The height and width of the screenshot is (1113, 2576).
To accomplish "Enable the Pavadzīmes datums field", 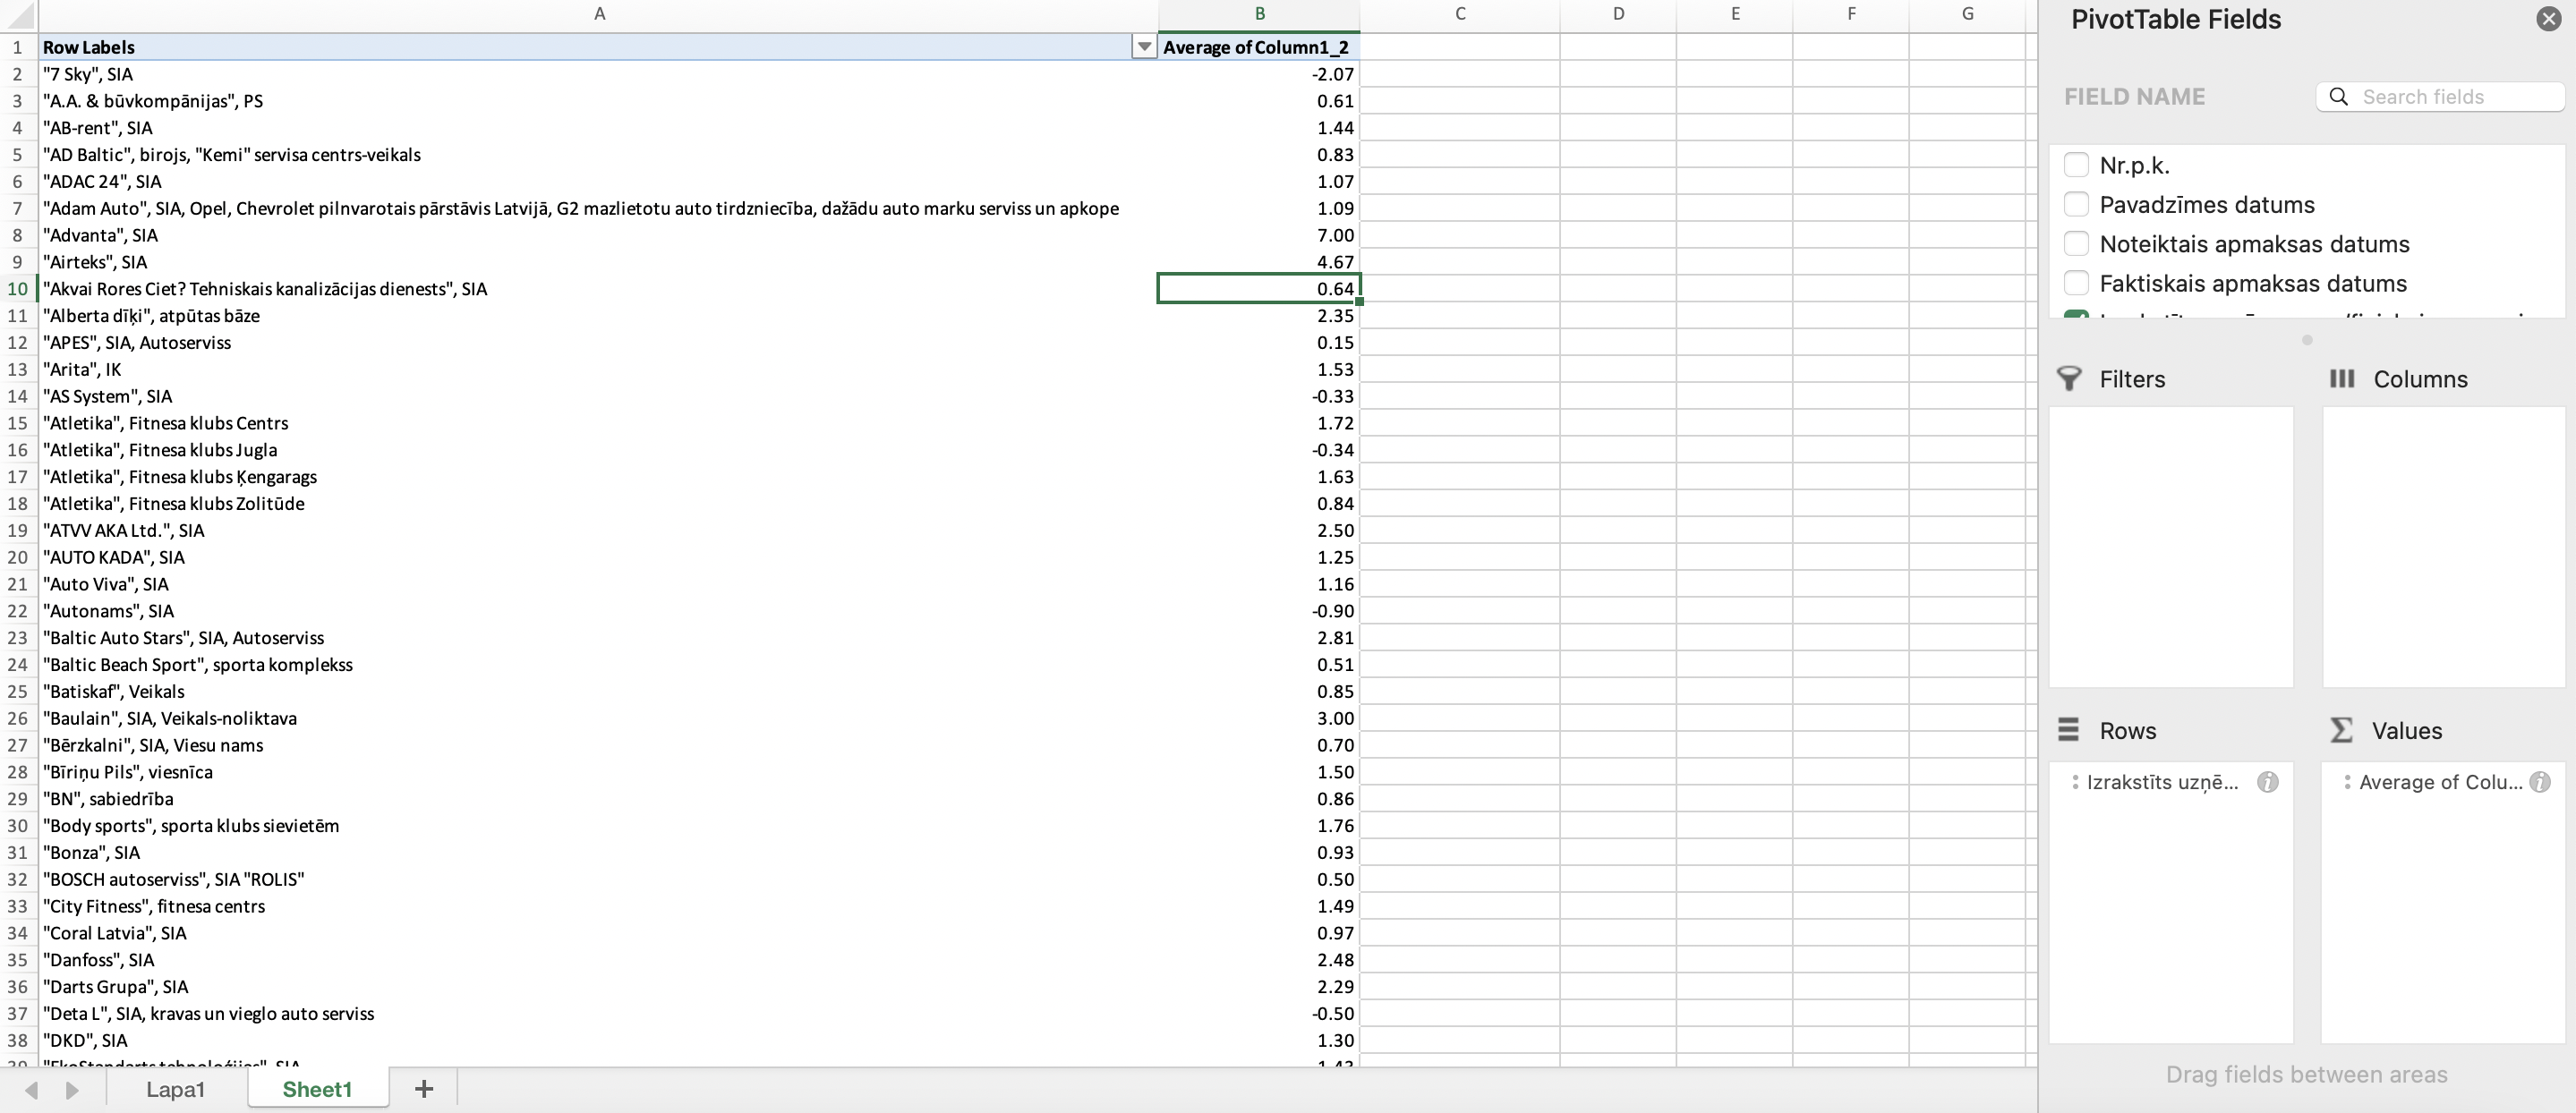I will coord(2076,204).
